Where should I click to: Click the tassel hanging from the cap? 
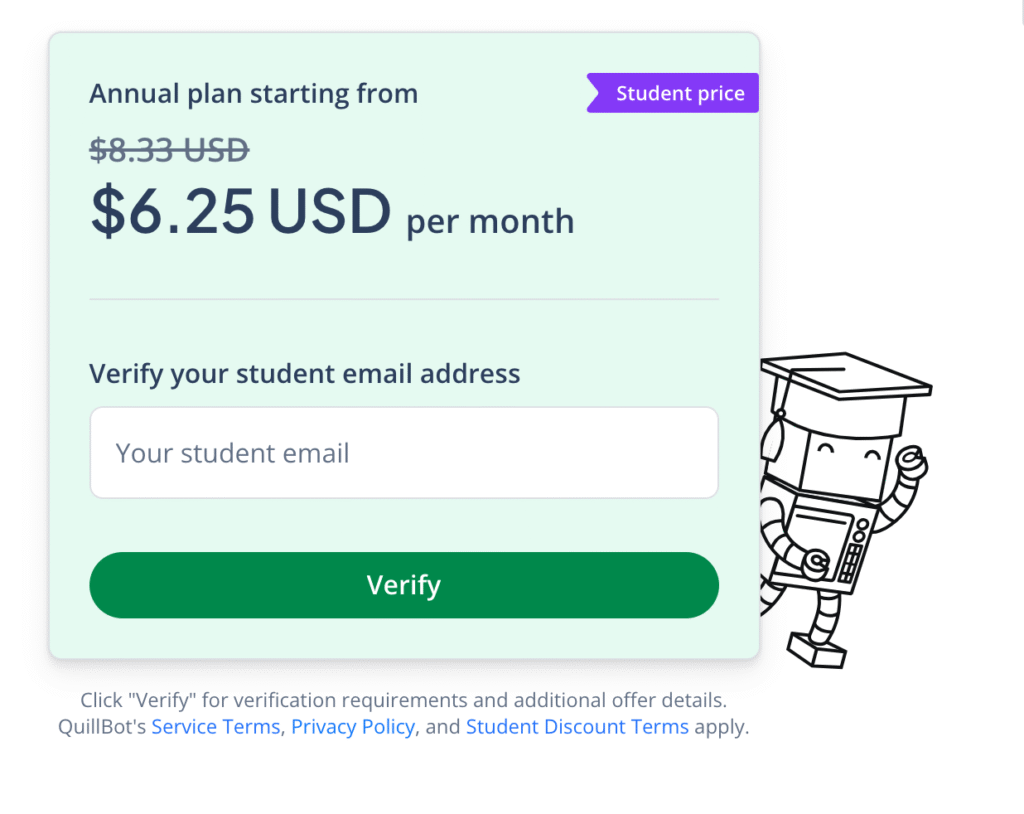click(772, 436)
